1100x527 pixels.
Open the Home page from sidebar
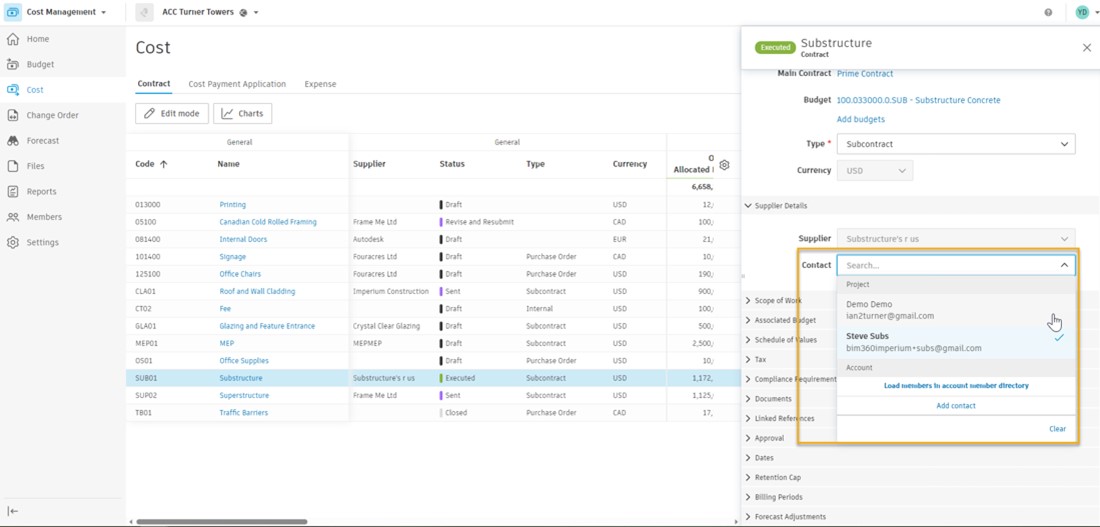(38, 39)
